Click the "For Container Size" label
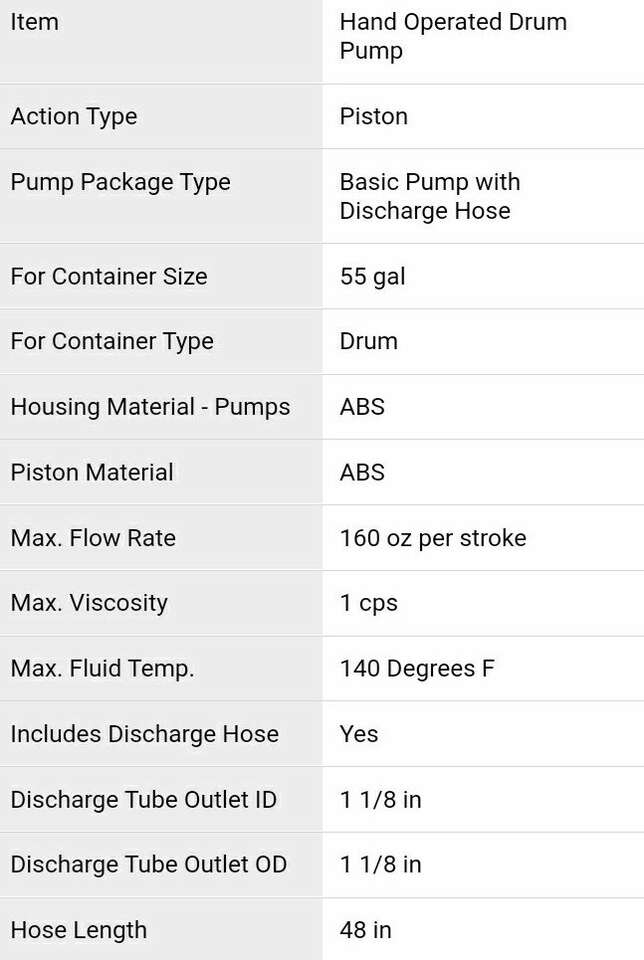The image size is (644, 960). pyautogui.click(x=109, y=276)
